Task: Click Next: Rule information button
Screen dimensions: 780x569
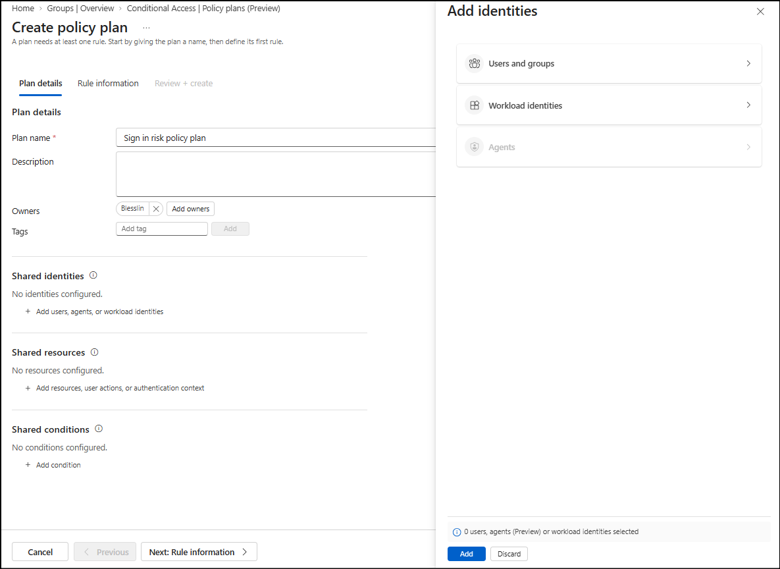Action: [x=199, y=552]
